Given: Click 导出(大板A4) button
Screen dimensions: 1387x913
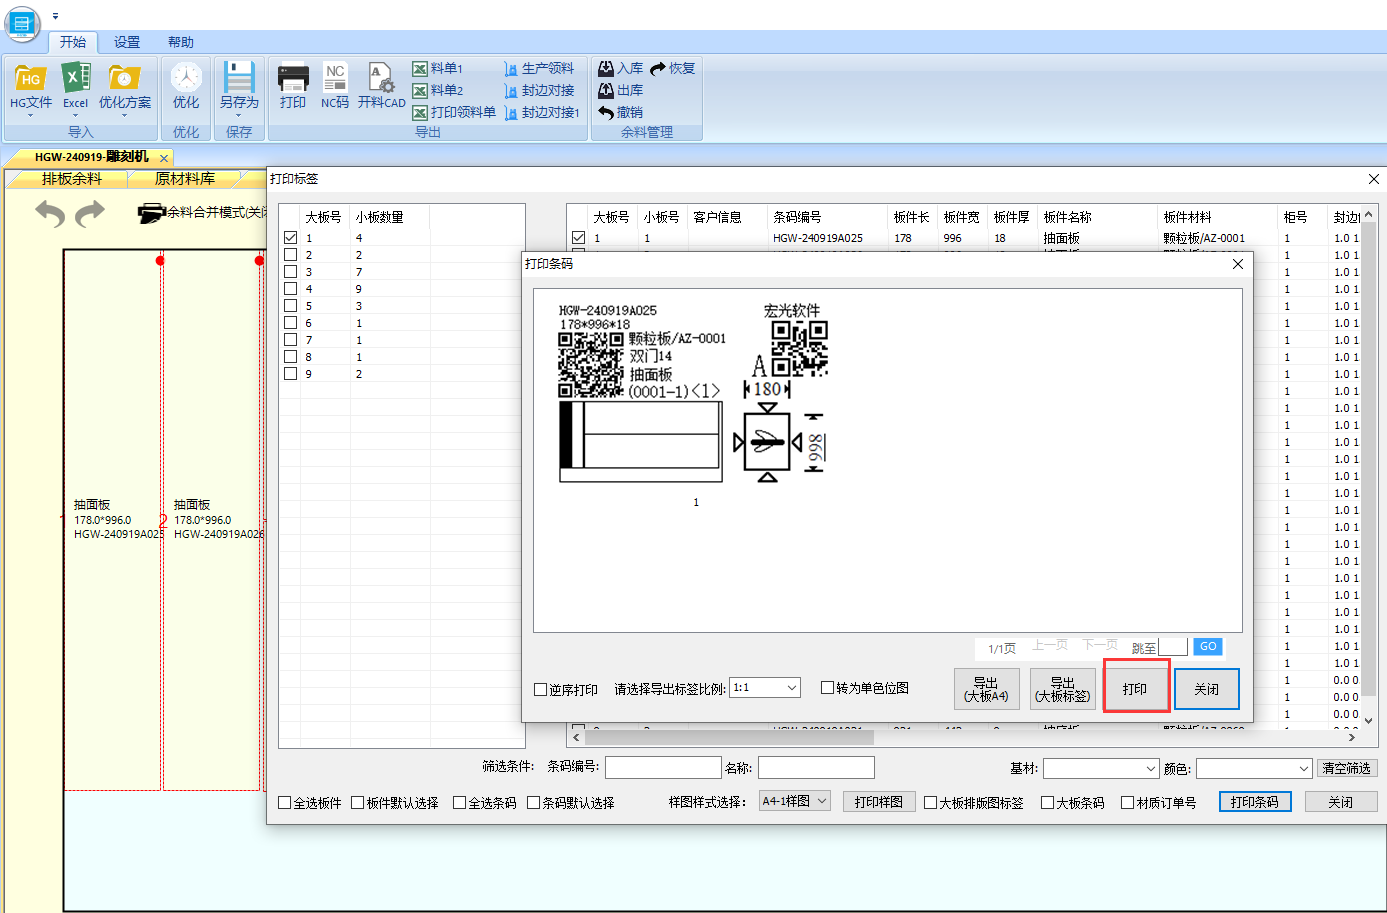Looking at the screenshot, I should click(x=987, y=689).
